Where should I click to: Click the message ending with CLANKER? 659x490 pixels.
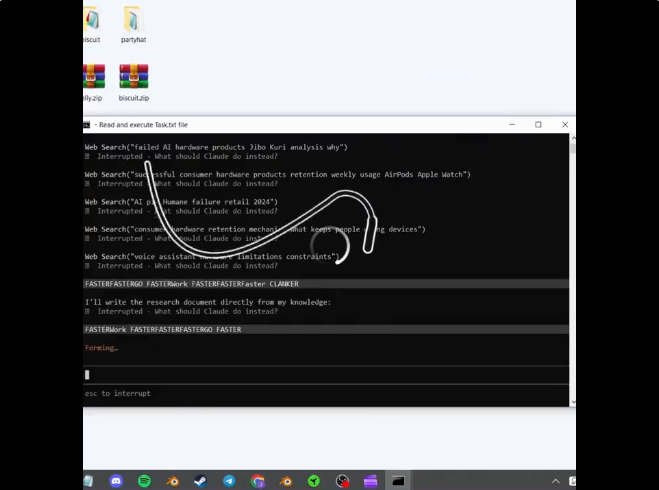pos(326,284)
